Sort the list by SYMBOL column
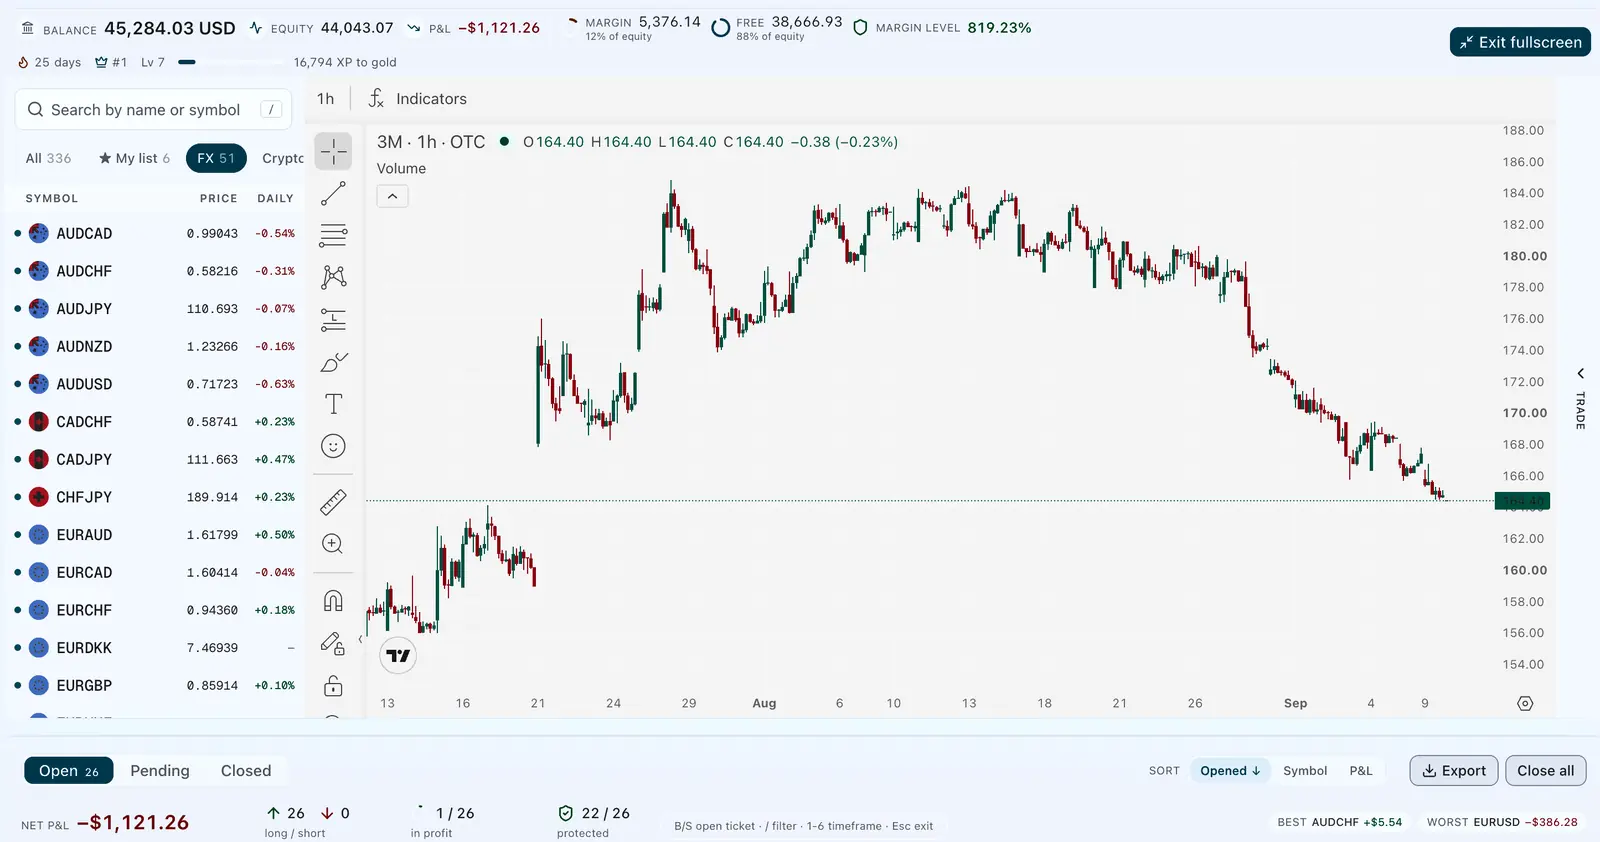1600x842 pixels. pyautogui.click(x=52, y=198)
